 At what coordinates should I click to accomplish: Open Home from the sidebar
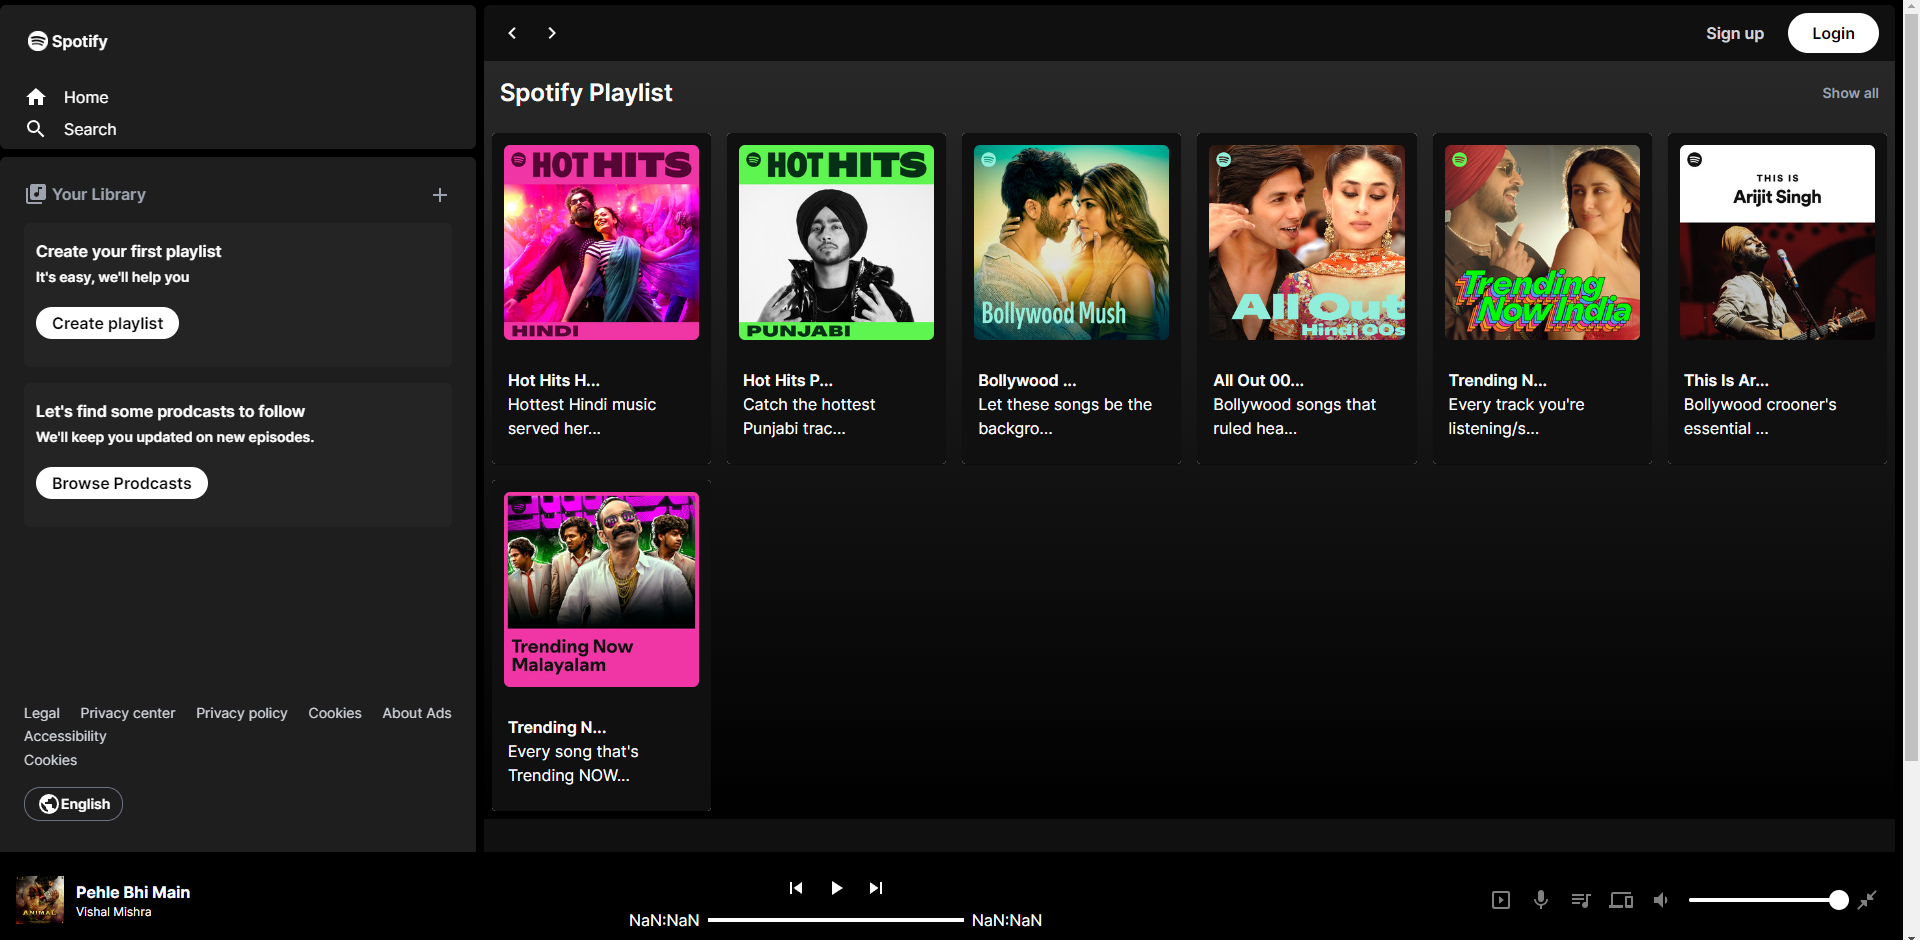[86, 97]
